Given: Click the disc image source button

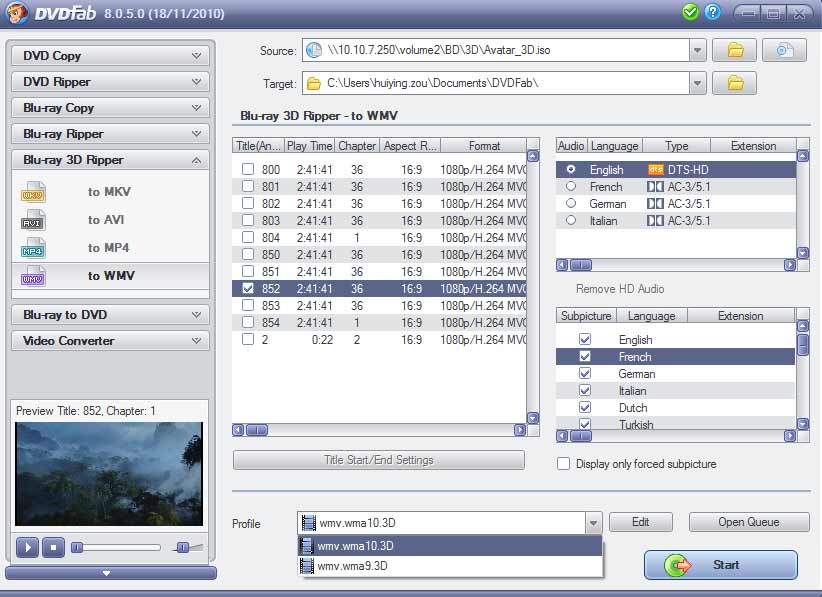Looking at the screenshot, I should [x=784, y=51].
